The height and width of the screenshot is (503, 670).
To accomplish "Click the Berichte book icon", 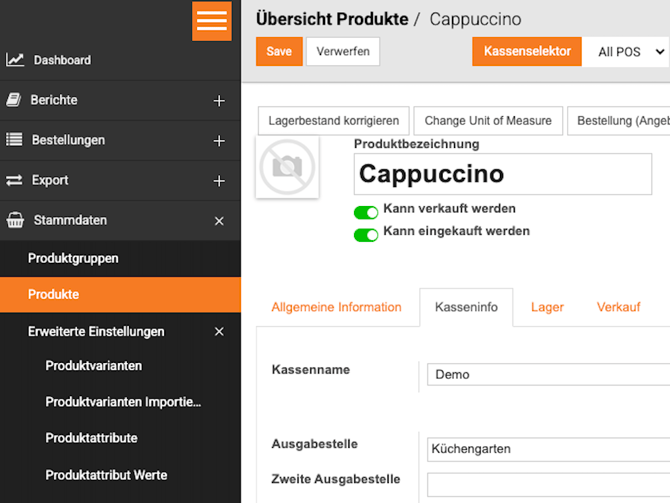I will pyautogui.click(x=13, y=100).
